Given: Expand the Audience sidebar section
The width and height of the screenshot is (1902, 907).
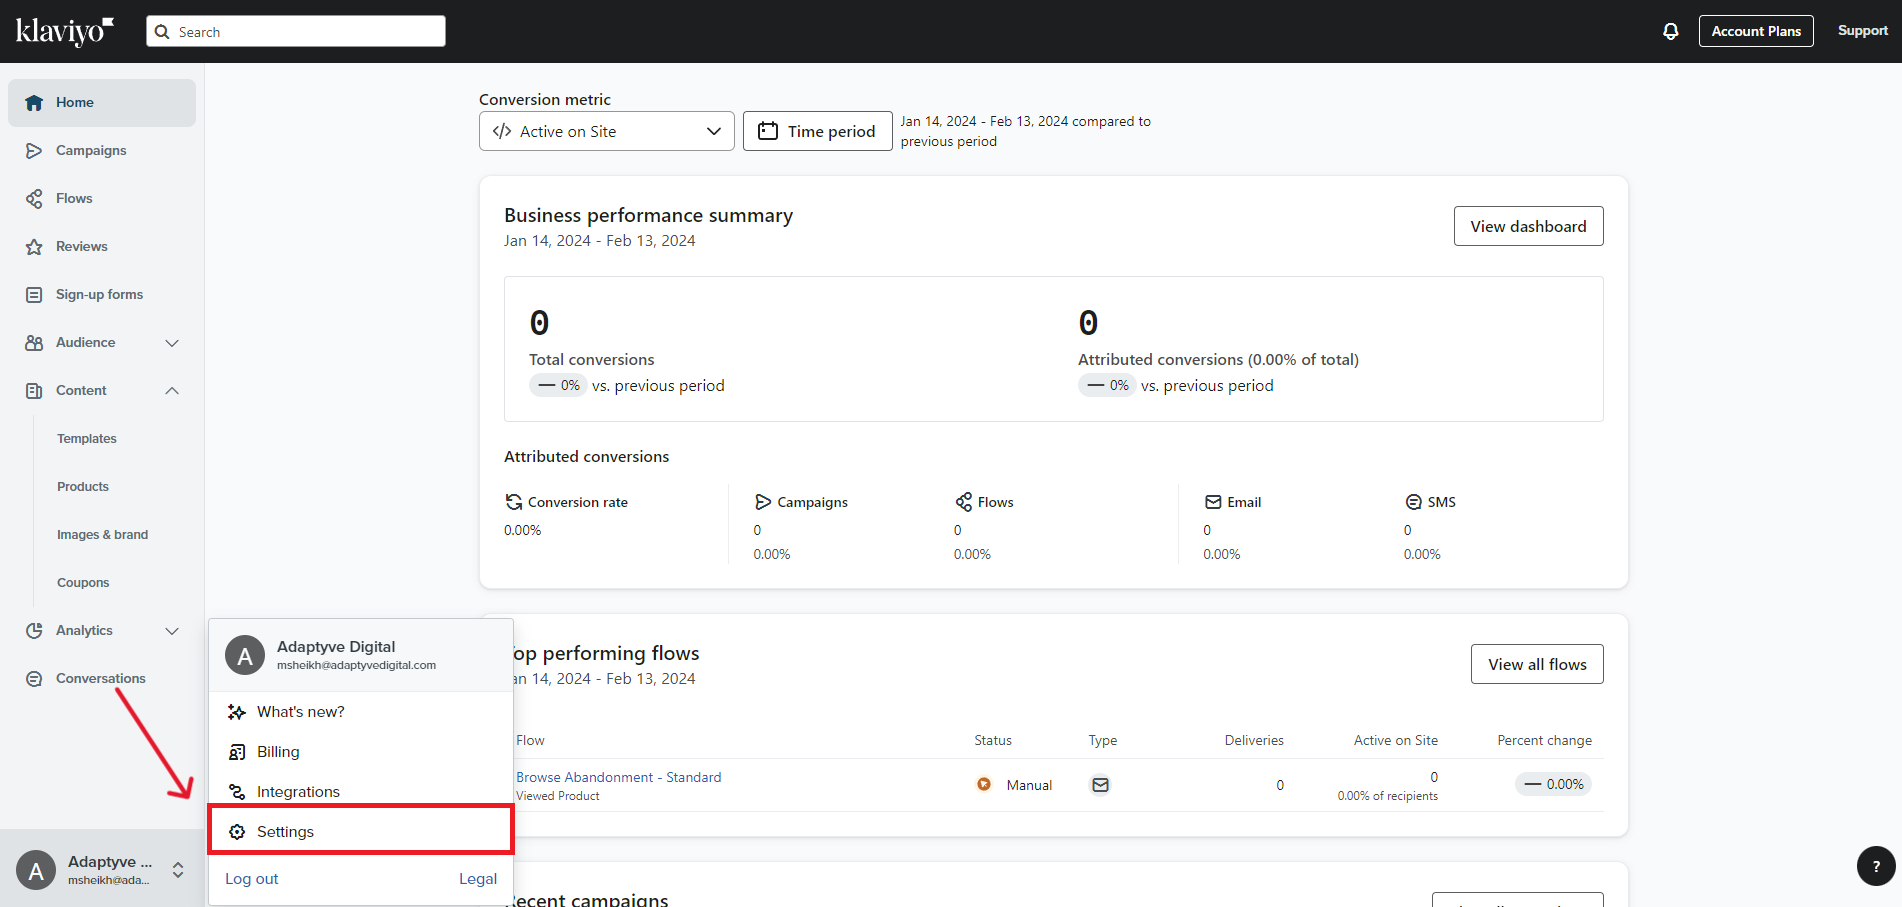Looking at the screenshot, I should 172,343.
